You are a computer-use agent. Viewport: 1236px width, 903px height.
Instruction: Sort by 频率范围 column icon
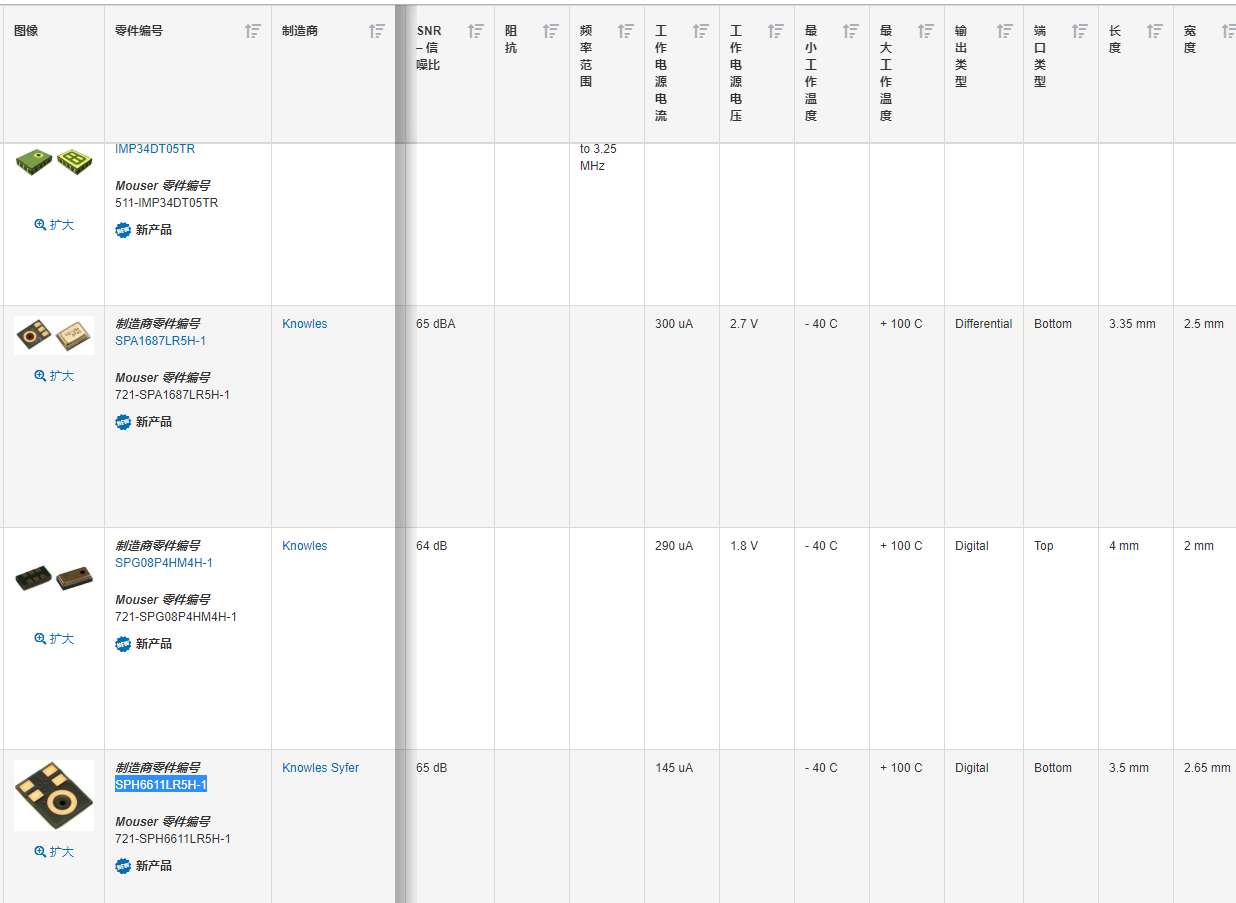point(626,31)
